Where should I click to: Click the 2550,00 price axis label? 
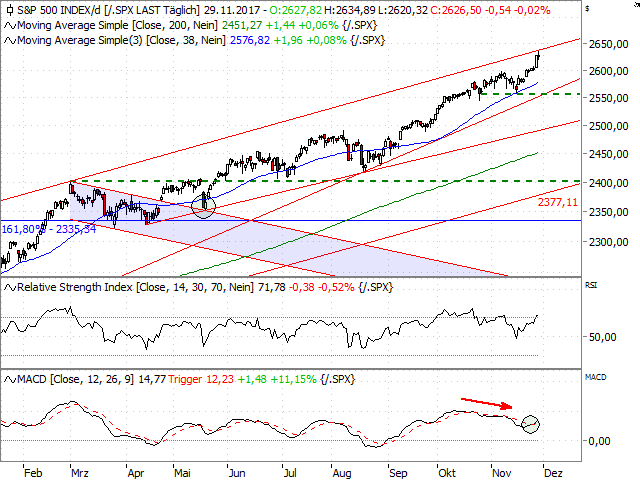[x=608, y=98]
